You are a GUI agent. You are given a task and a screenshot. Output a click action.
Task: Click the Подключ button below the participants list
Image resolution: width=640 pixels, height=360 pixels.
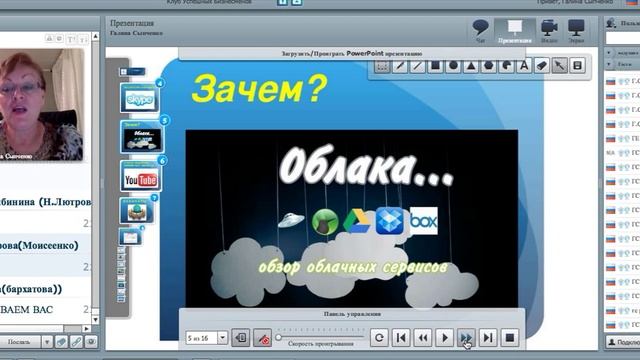622,342
